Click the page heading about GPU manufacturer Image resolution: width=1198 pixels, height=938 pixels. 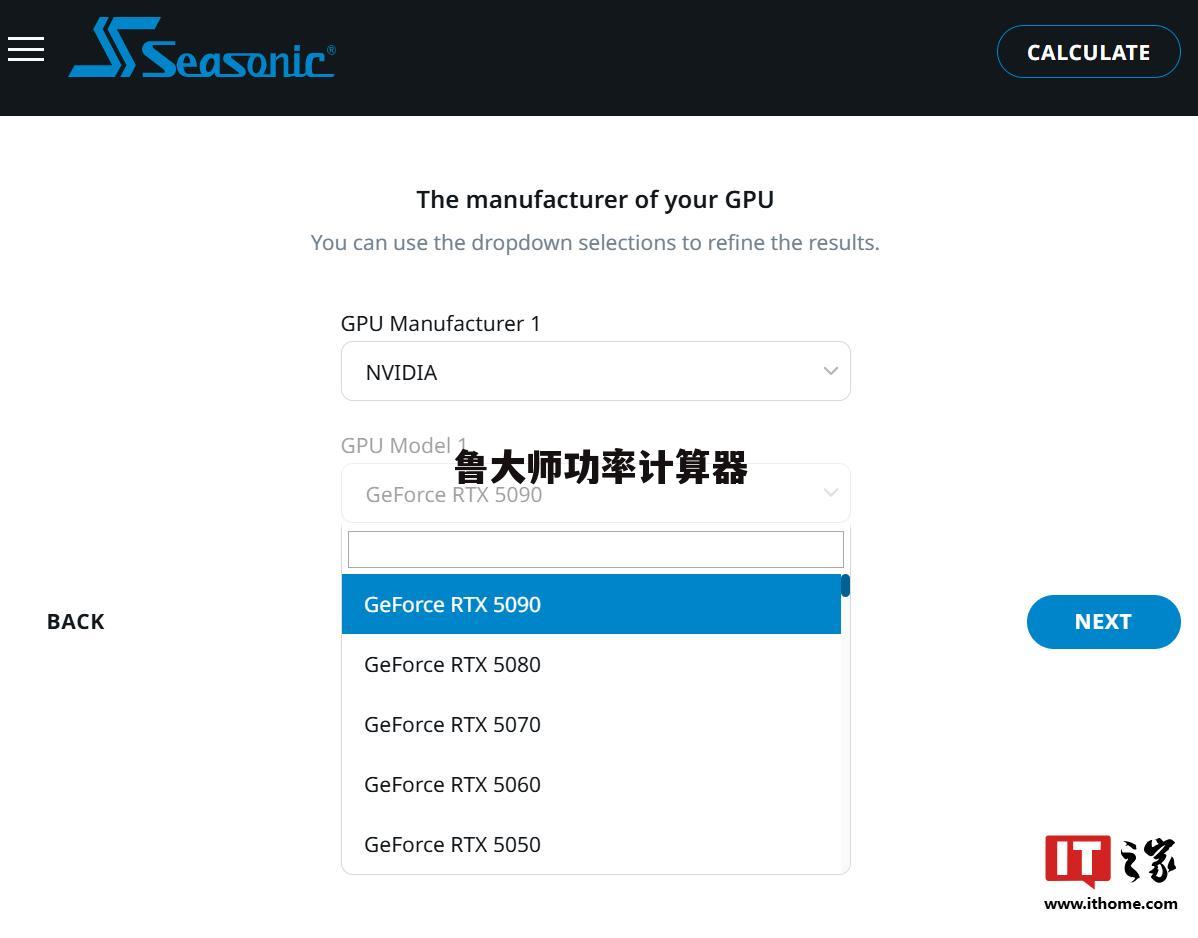click(x=594, y=199)
